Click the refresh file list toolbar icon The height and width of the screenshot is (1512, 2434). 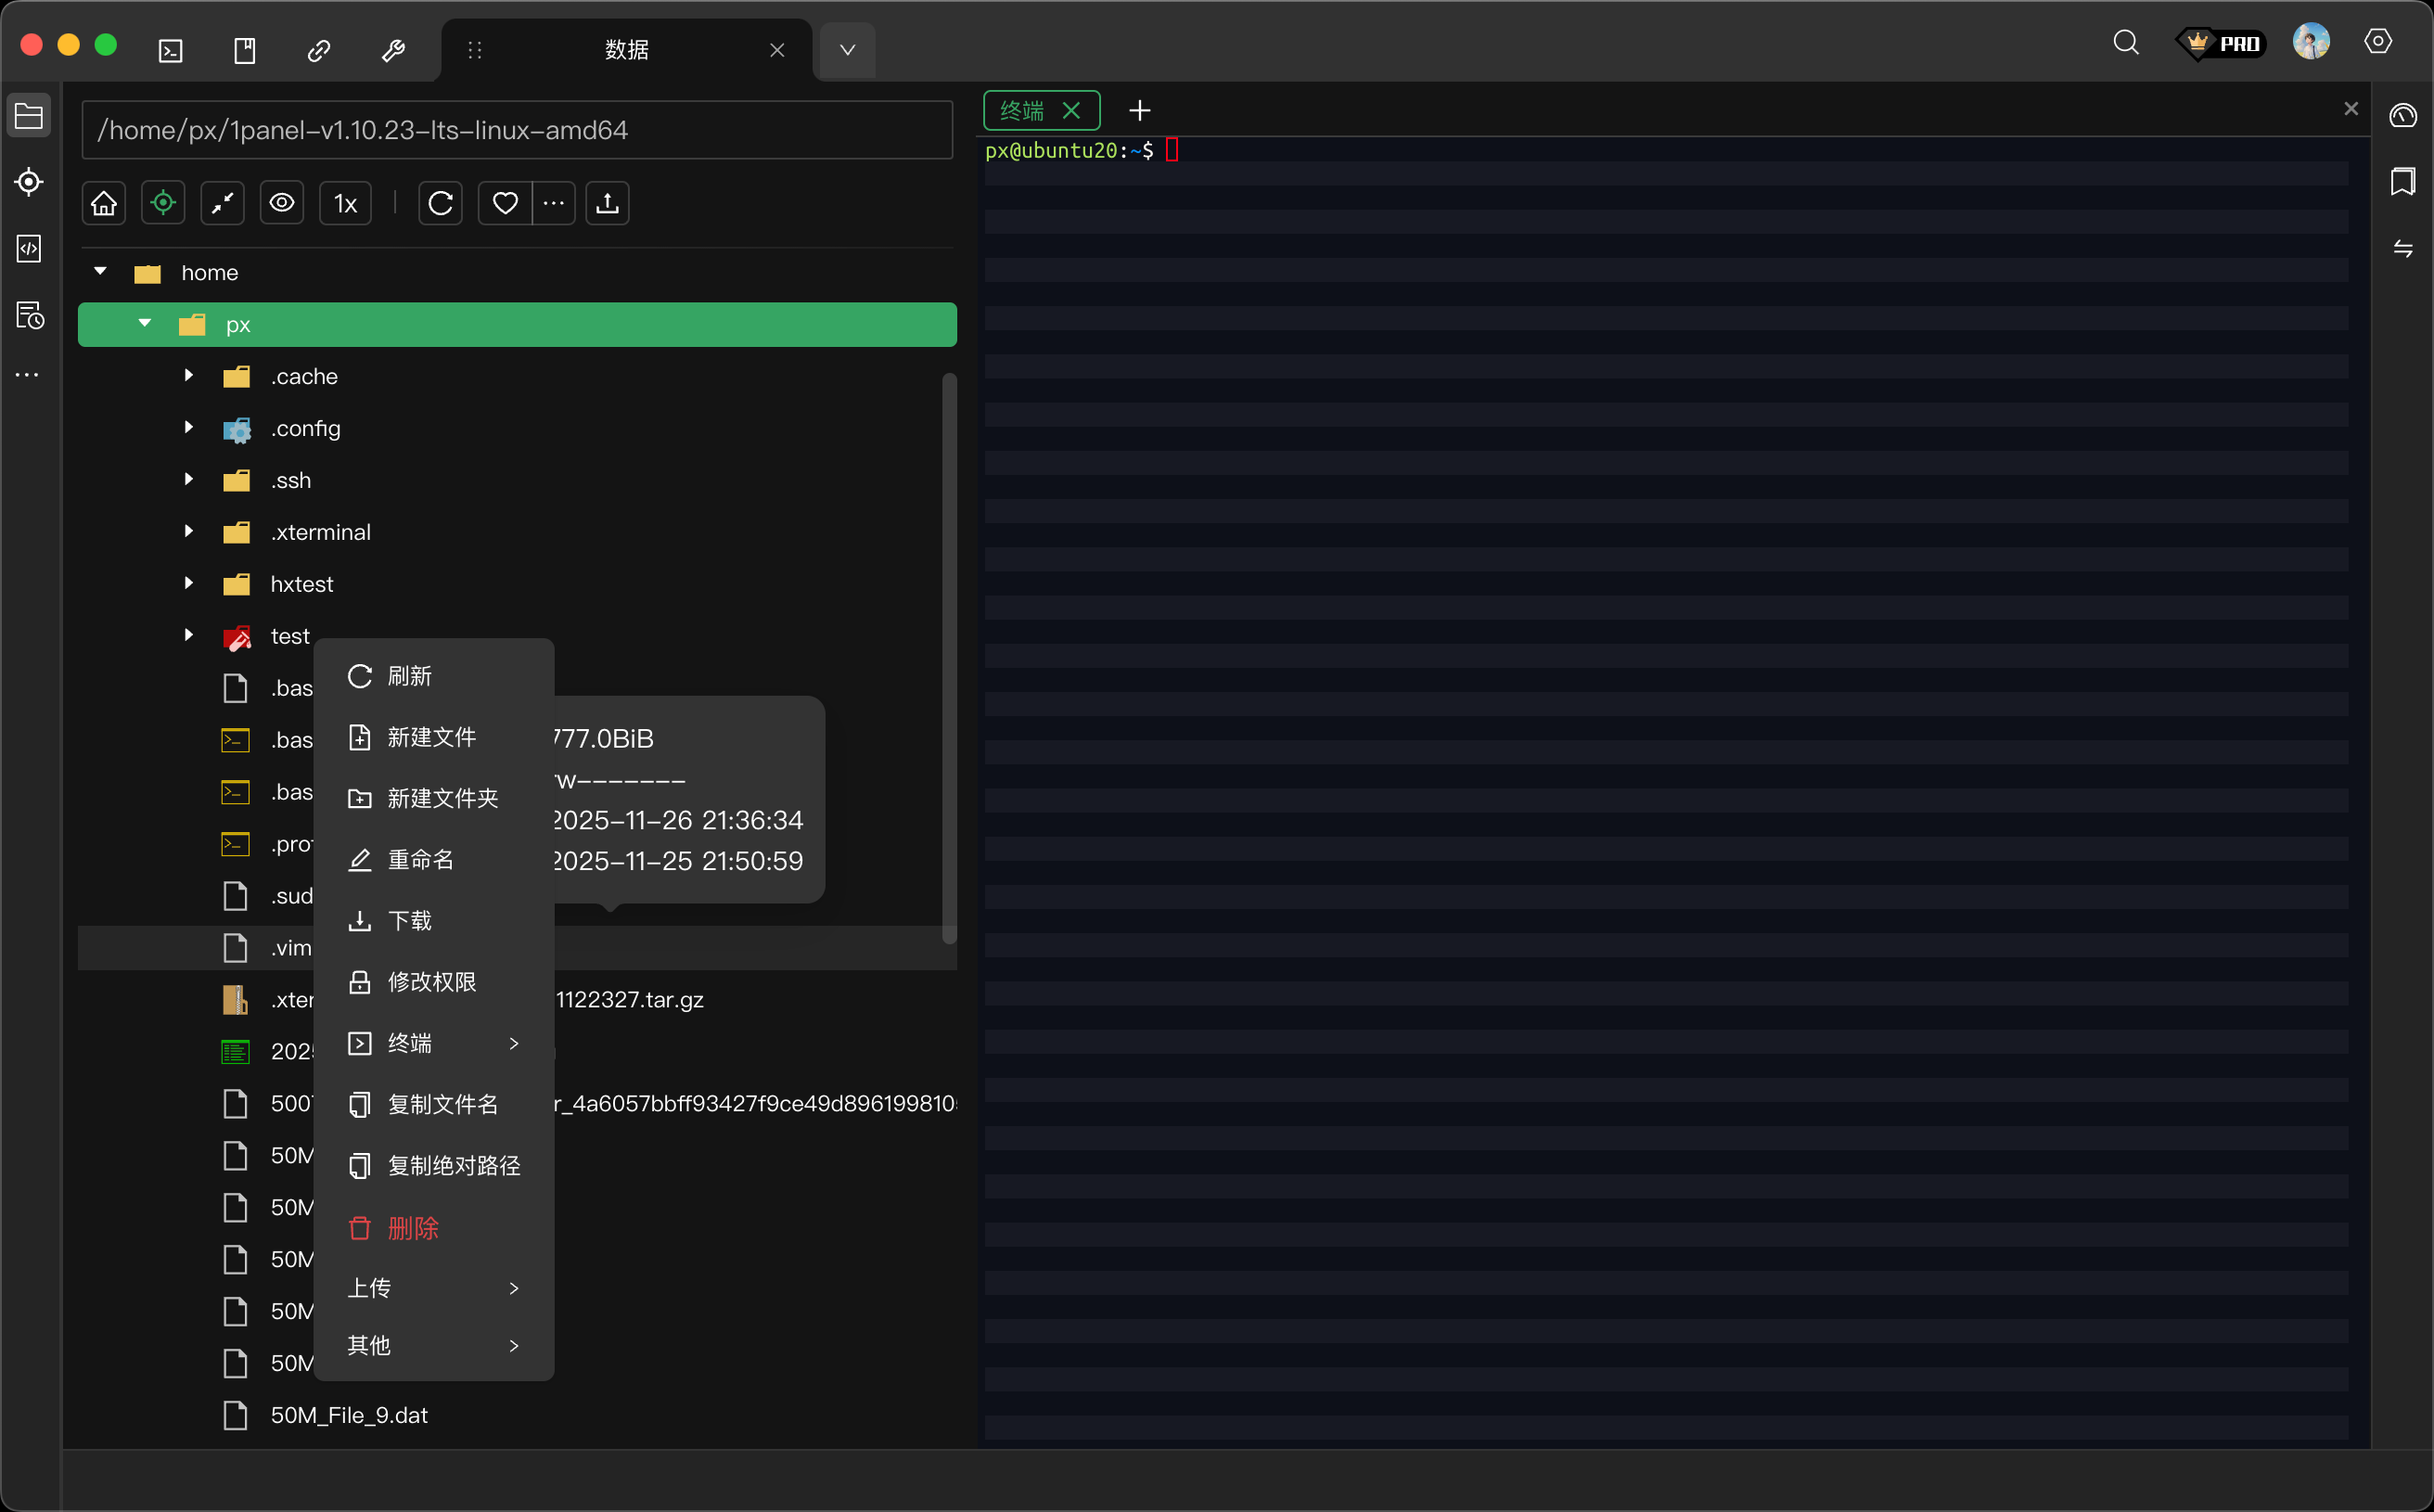pyautogui.click(x=440, y=204)
